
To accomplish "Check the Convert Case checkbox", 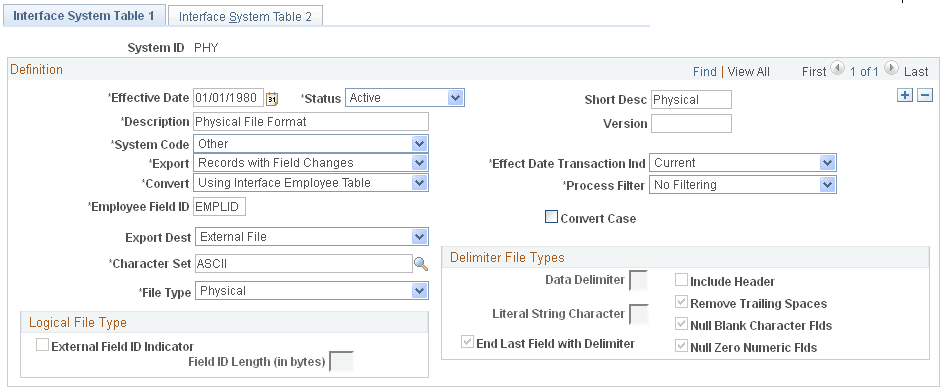I will 551,217.
